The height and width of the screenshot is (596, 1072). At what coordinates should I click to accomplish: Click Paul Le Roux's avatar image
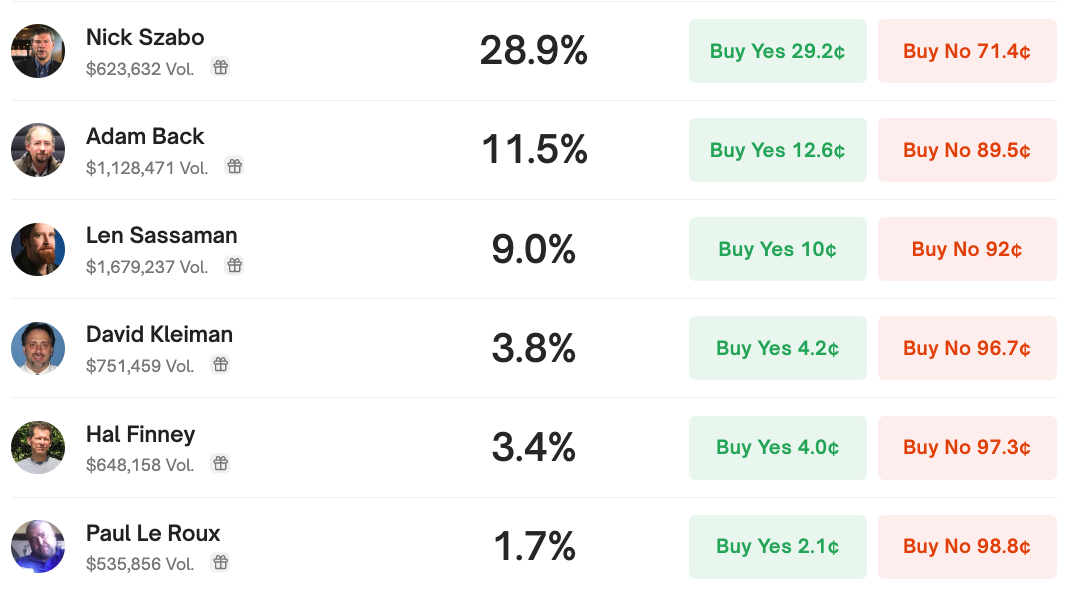[x=38, y=547]
